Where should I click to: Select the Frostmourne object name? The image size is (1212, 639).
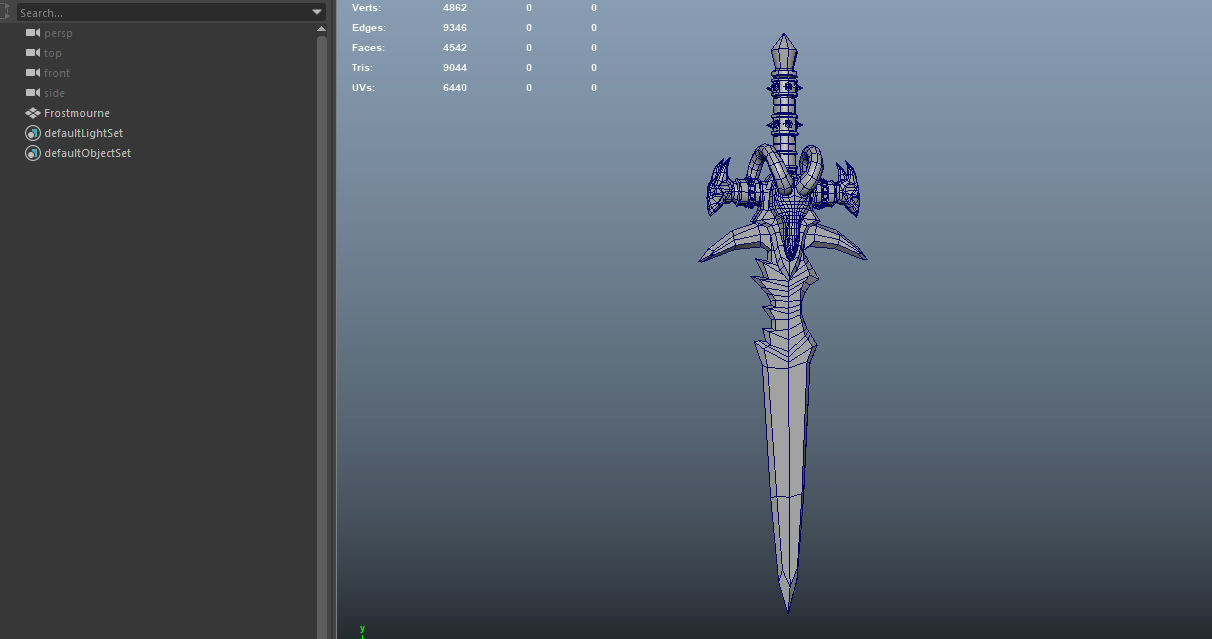77,113
